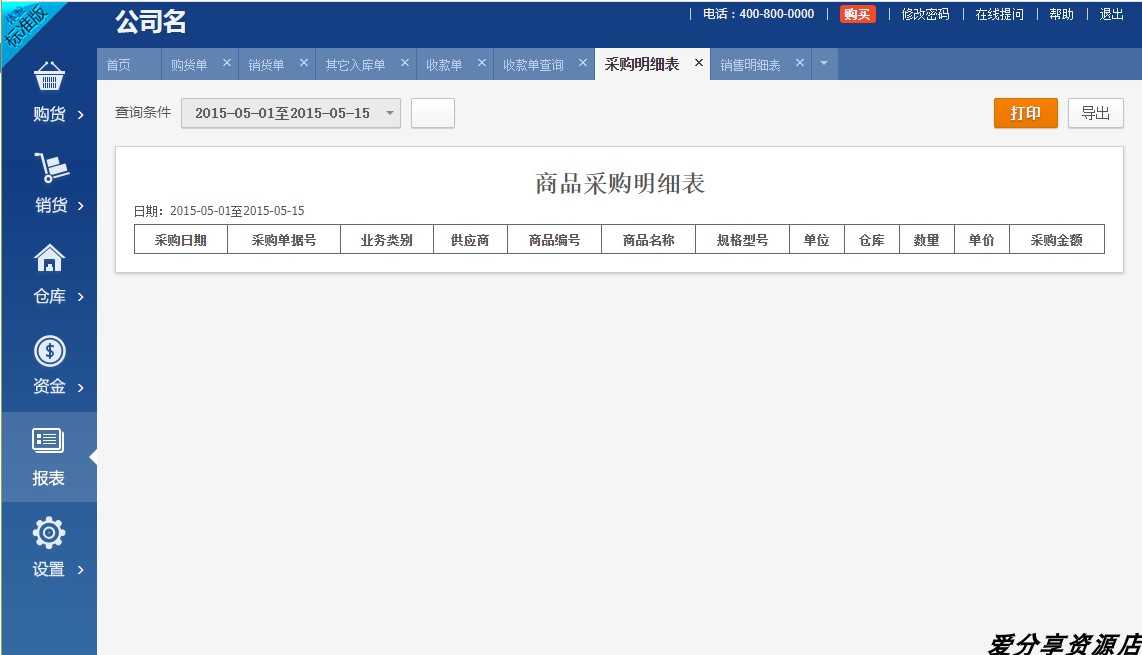Screen dimensions: 1142x655
Task: Expand the 销货 menu label
Action: [51, 205]
